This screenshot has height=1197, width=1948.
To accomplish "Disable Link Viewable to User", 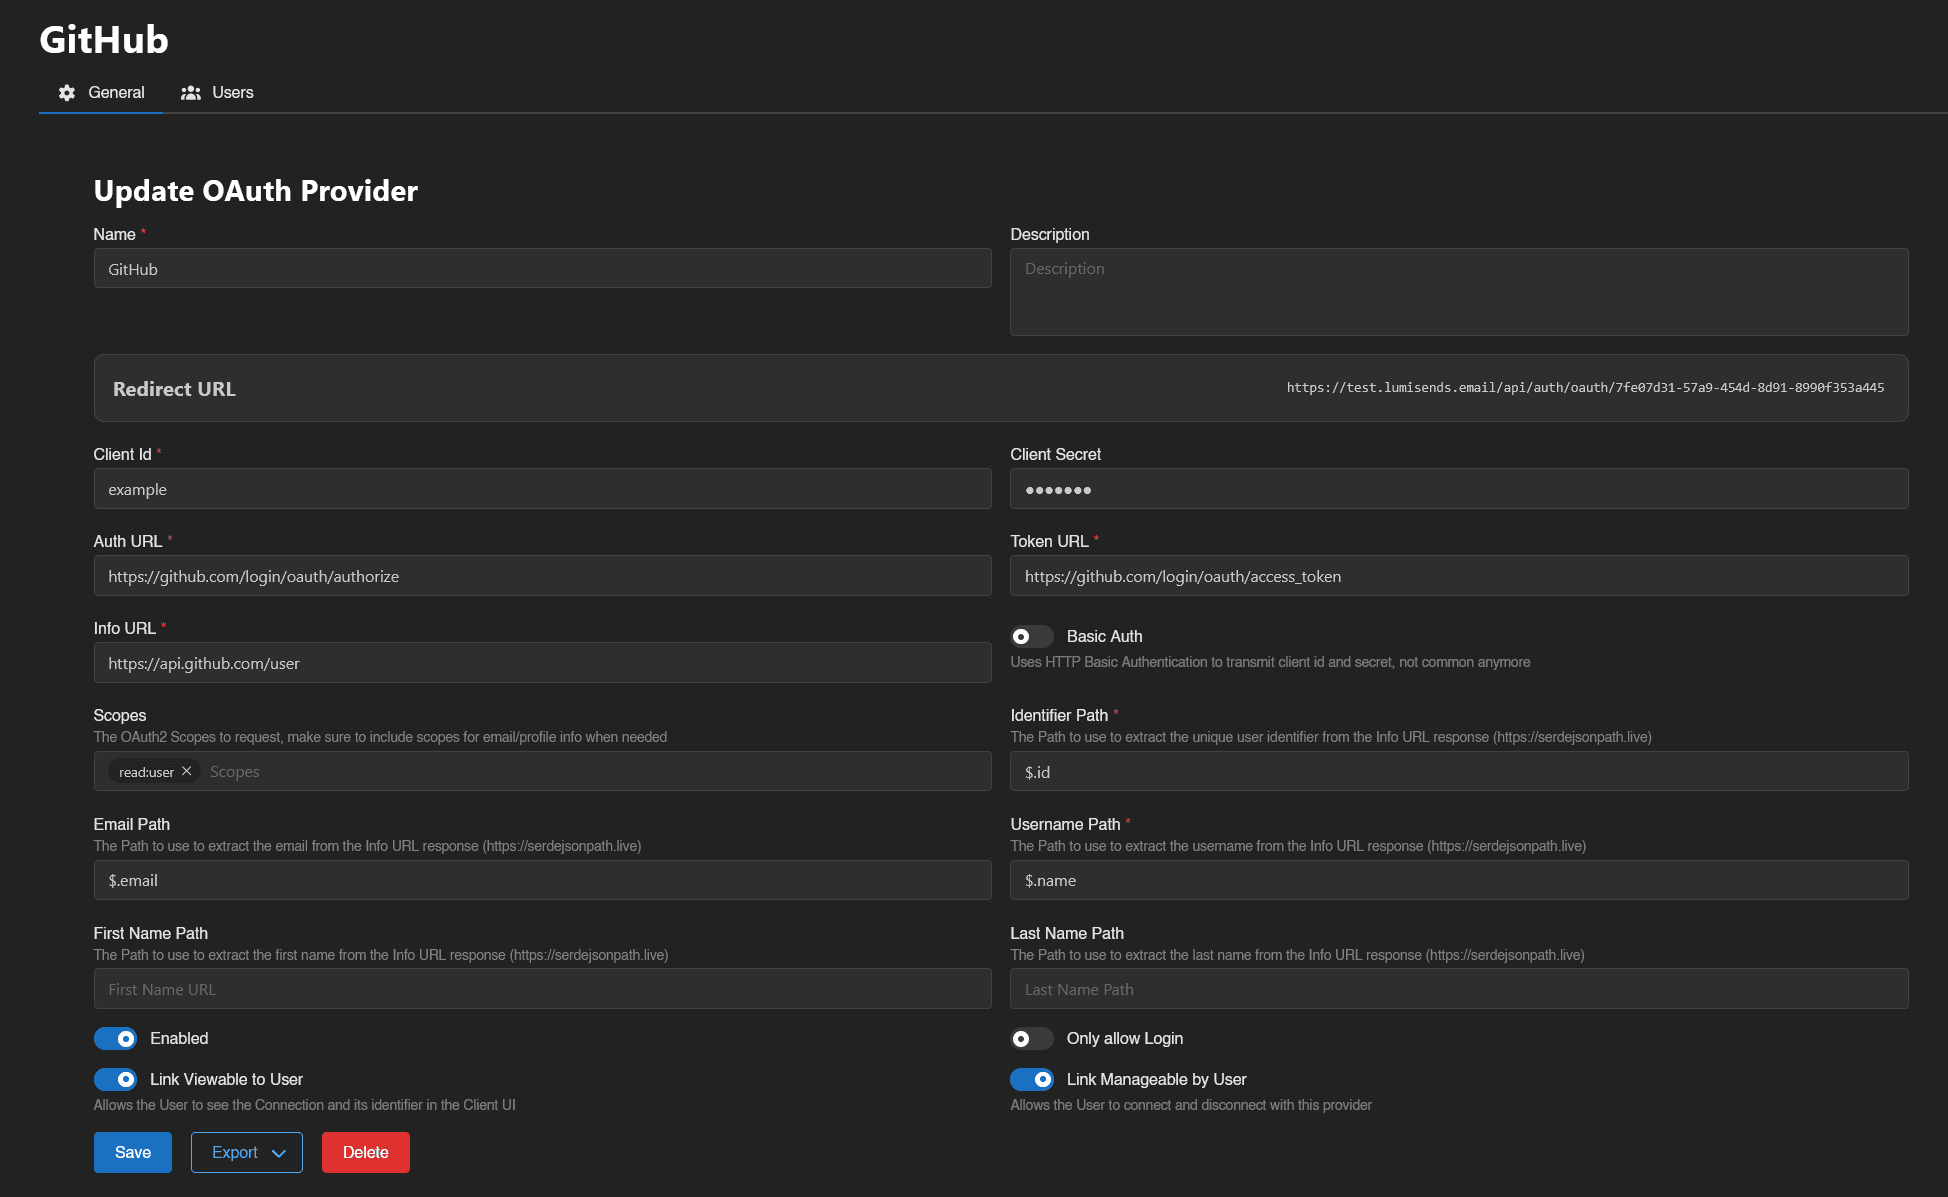I will tap(115, 1079).
